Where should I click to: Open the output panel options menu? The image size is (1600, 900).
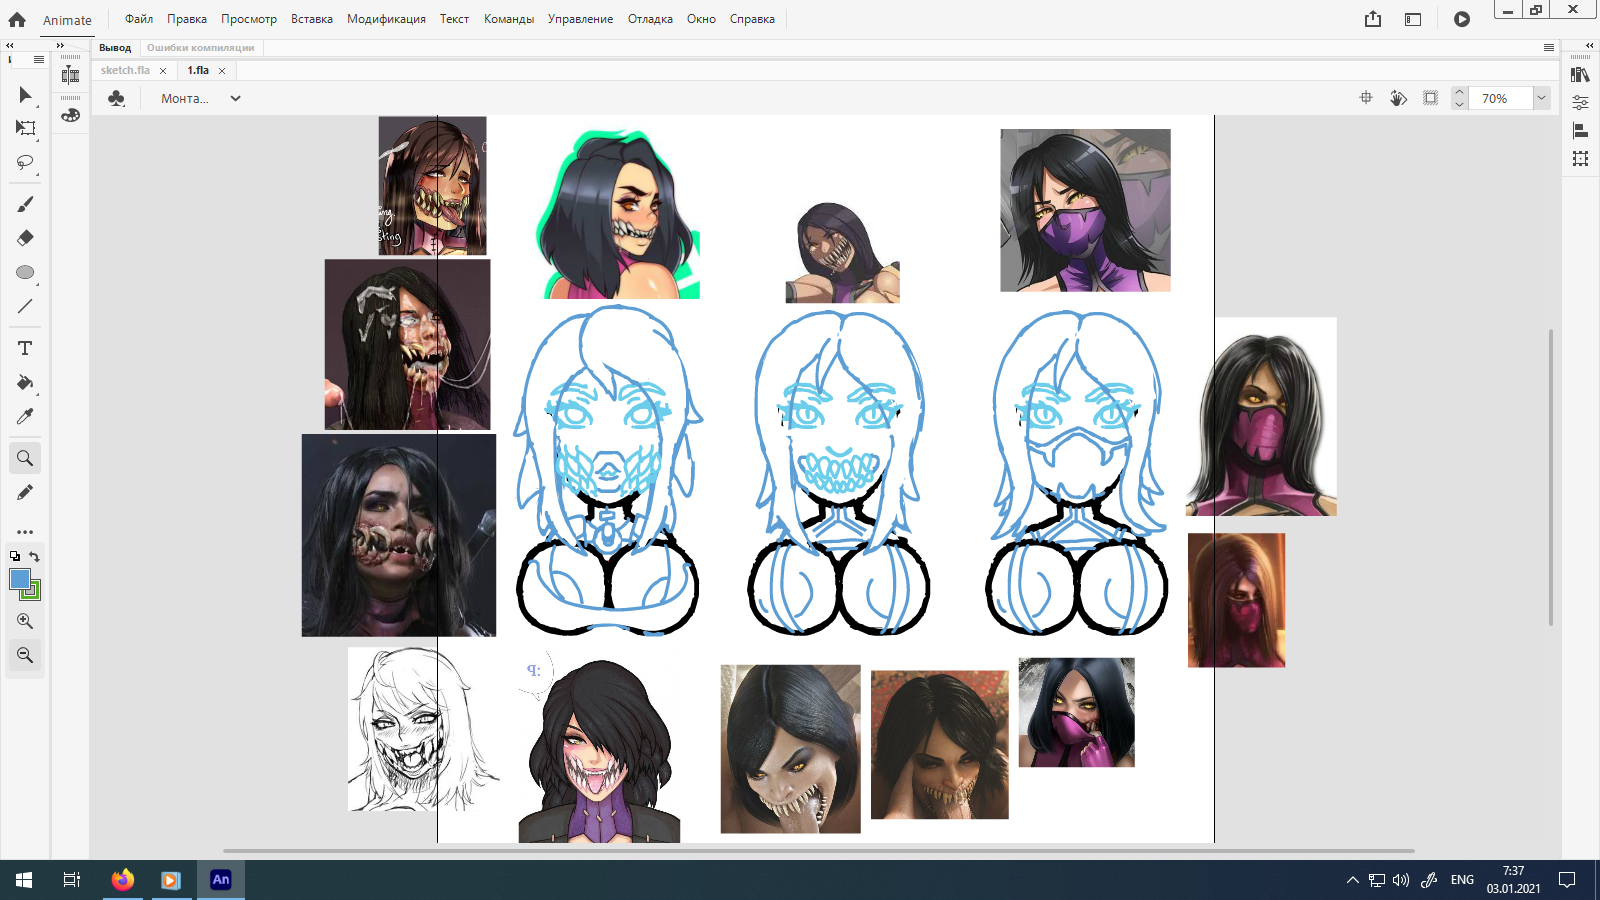point(1549,48)
